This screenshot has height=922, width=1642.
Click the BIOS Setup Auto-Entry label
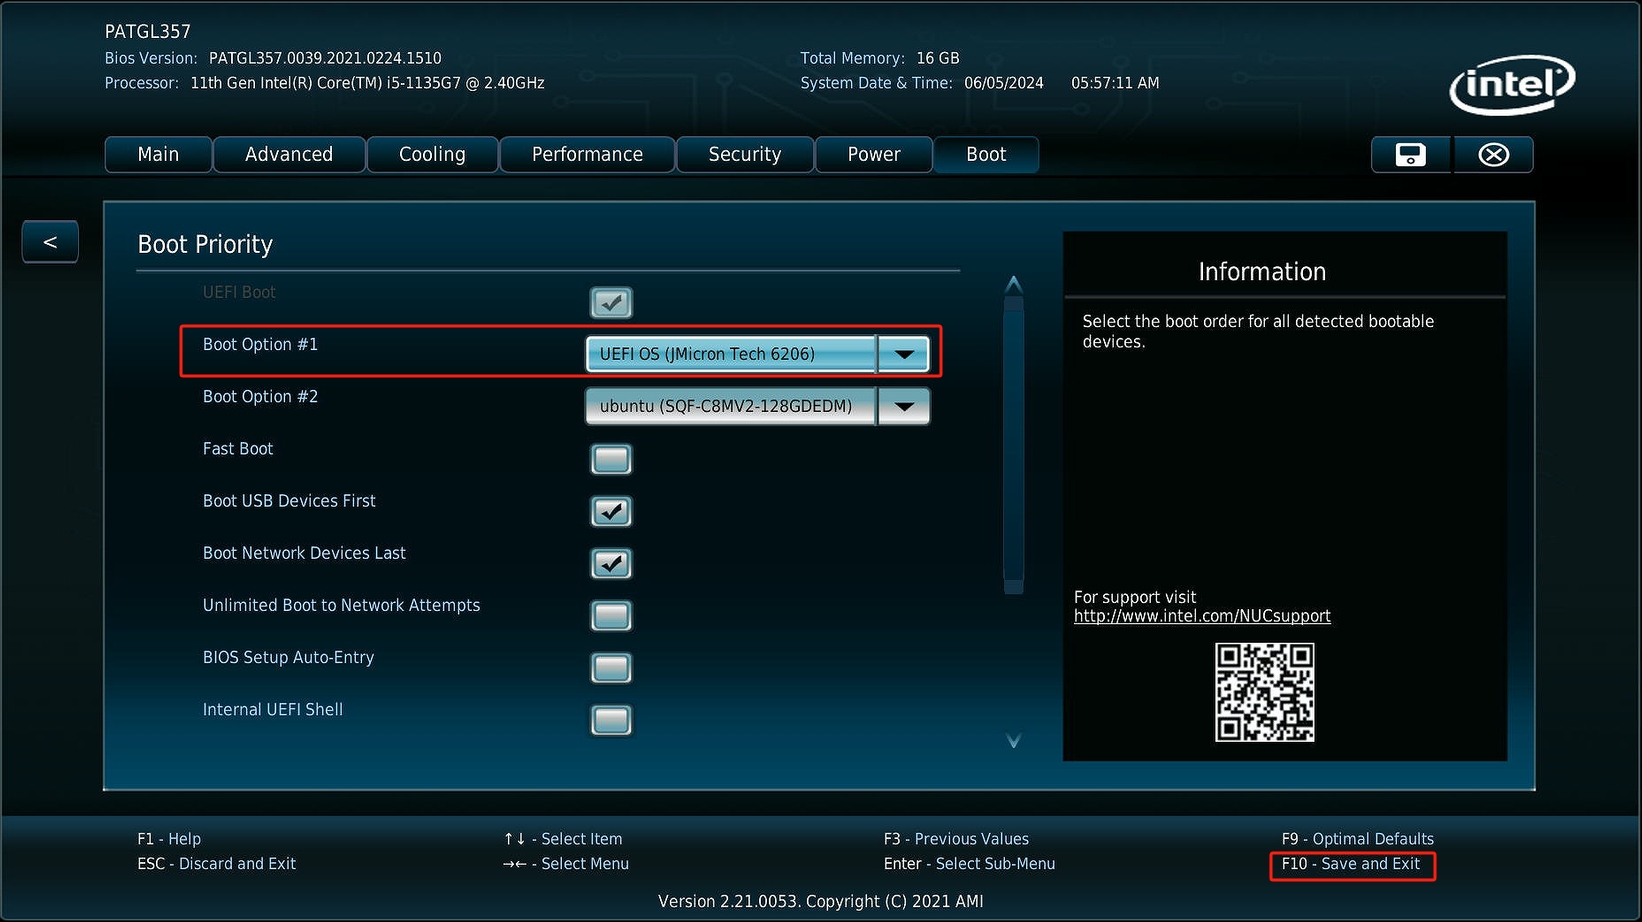click(288, 657)
